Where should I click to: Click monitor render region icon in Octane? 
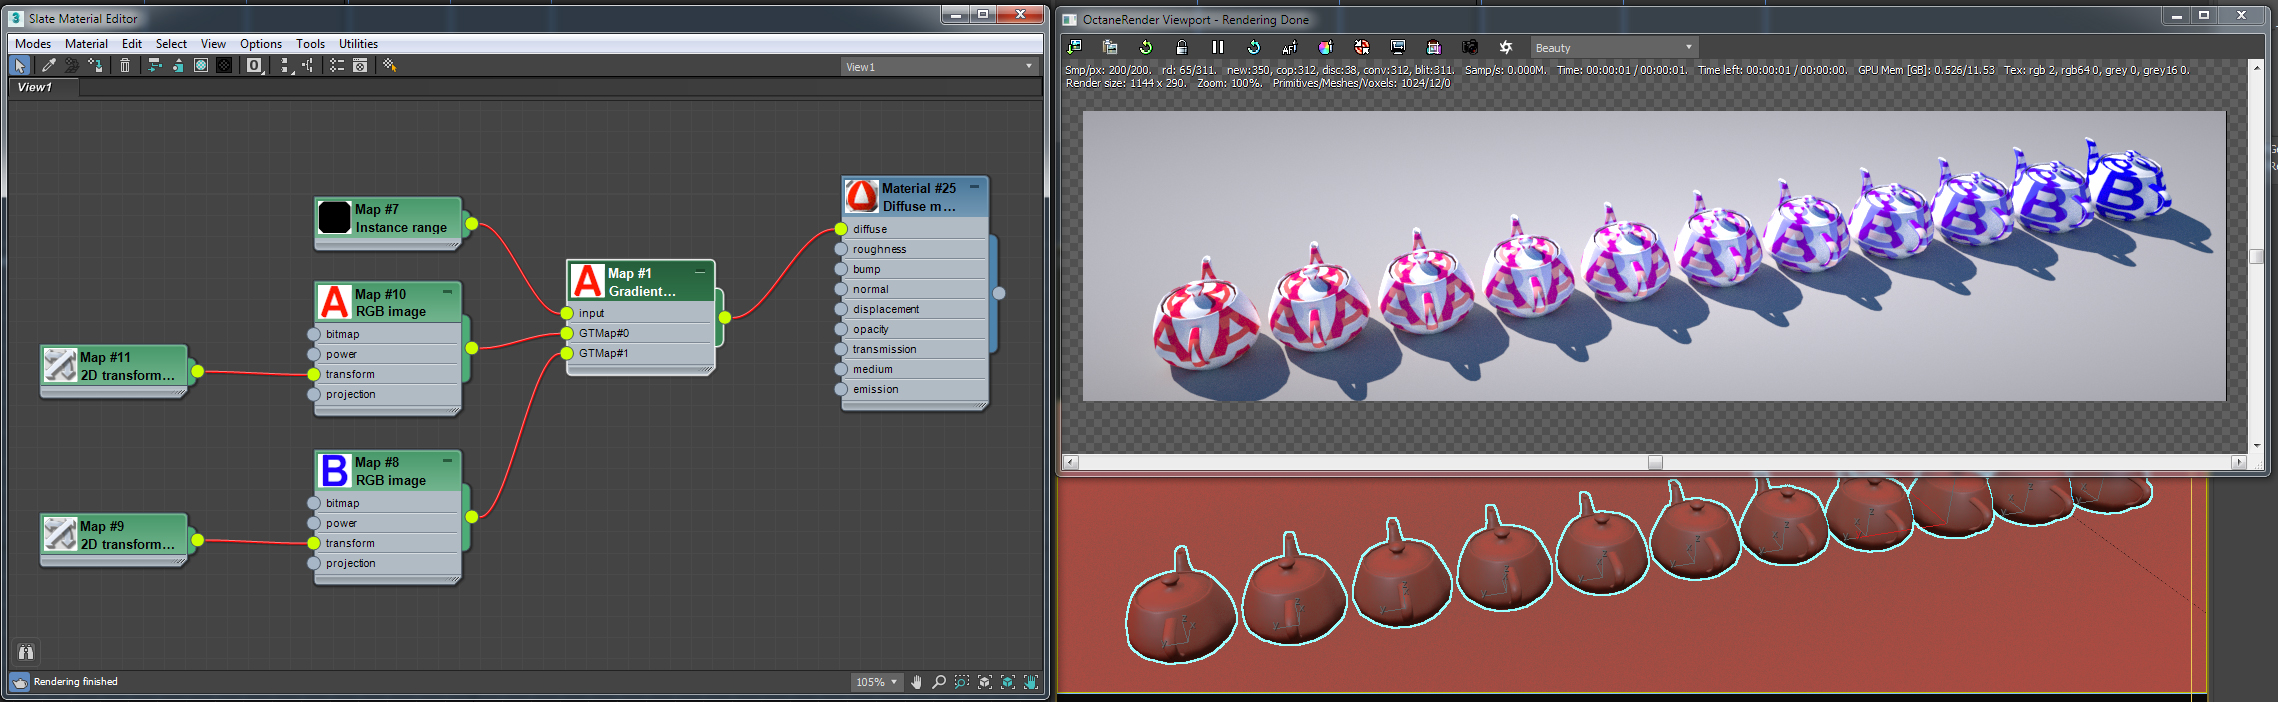(x=1398, y=47)
